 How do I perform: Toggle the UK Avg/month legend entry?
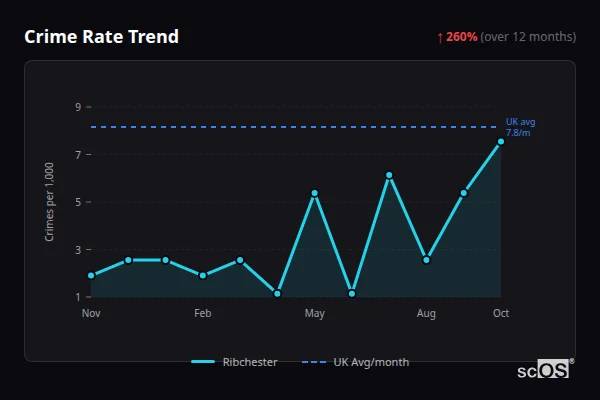coord(355,362)
